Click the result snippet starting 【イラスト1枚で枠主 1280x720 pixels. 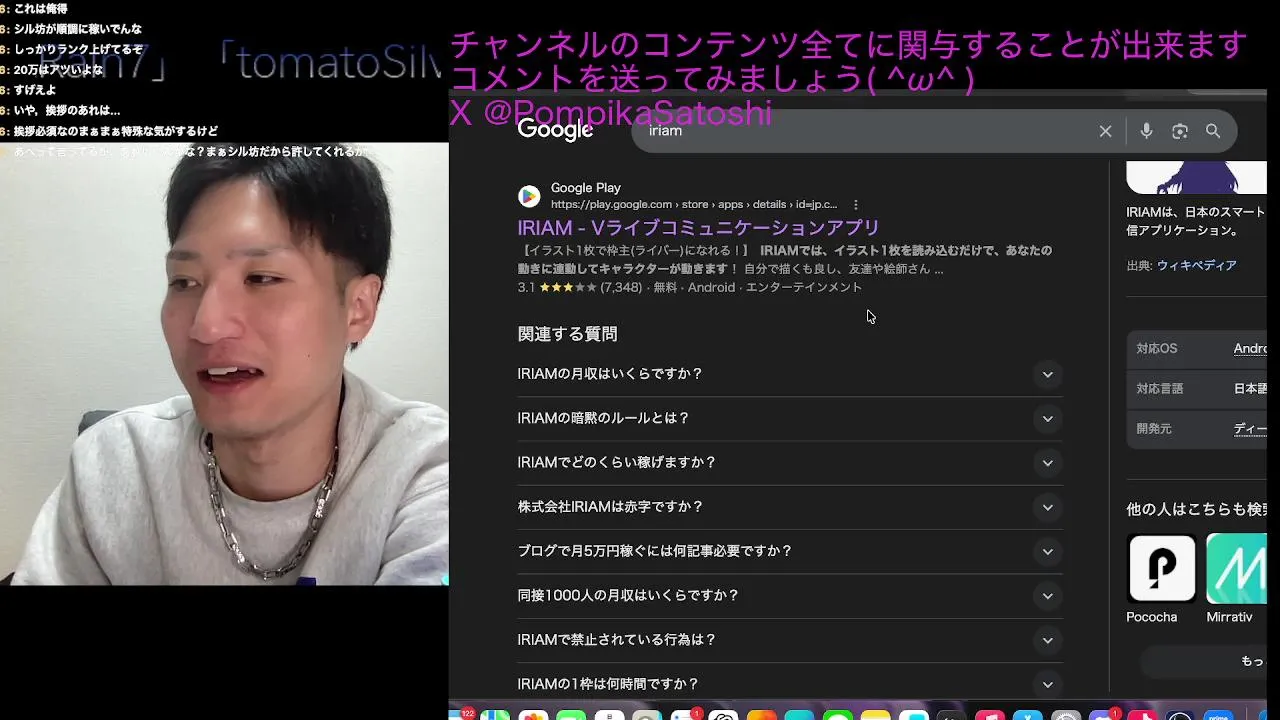pos(784,259)
